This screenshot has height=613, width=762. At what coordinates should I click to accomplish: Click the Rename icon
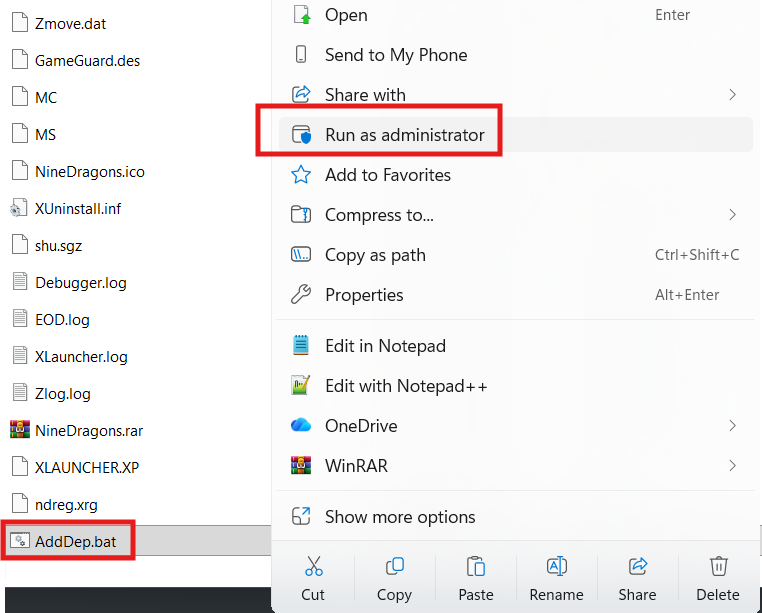557,567
